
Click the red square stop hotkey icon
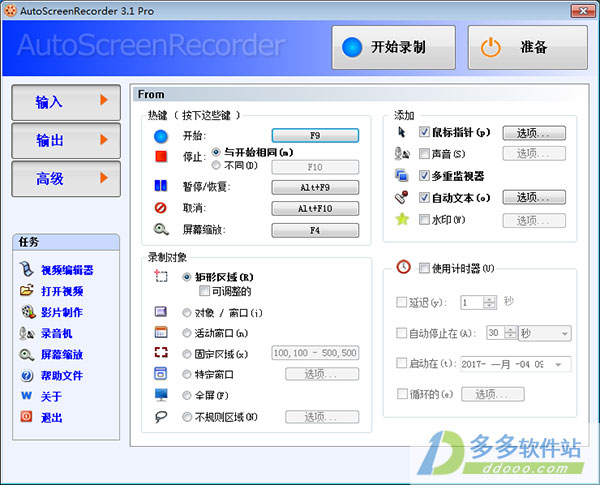coord(161,156)
